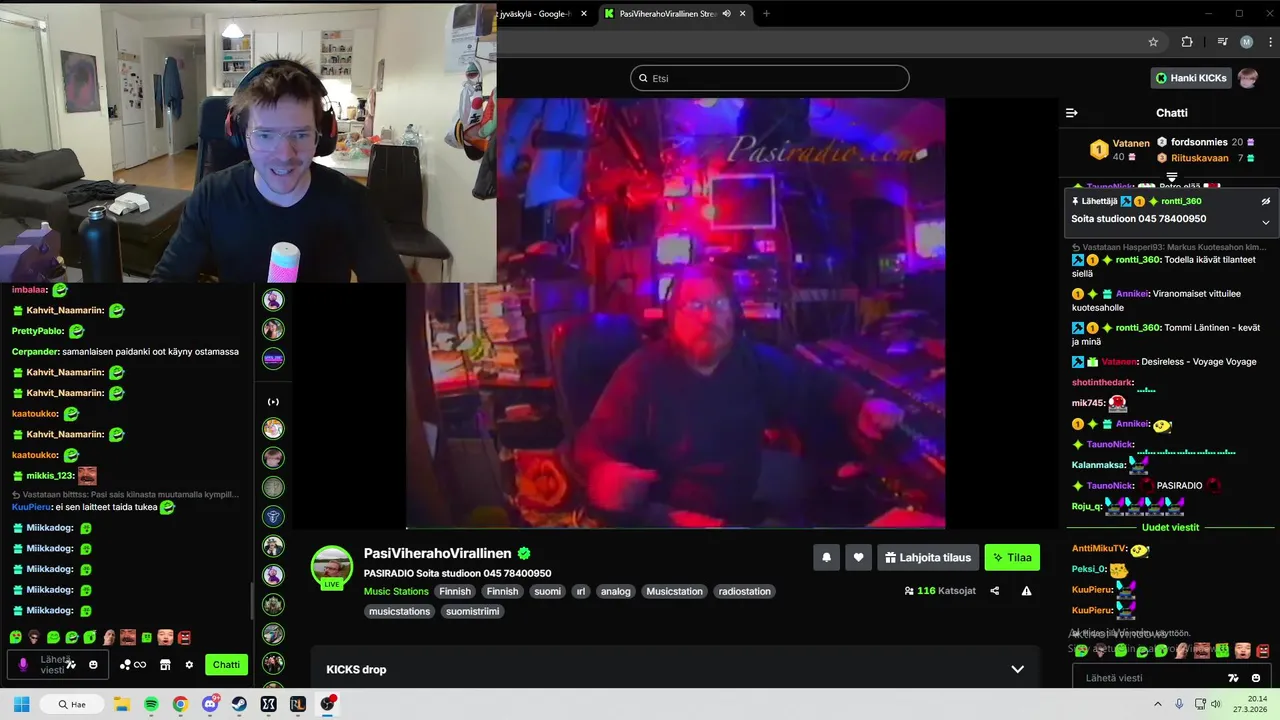Open Rocket League icon in taskbar

click(x=298, y=704)
